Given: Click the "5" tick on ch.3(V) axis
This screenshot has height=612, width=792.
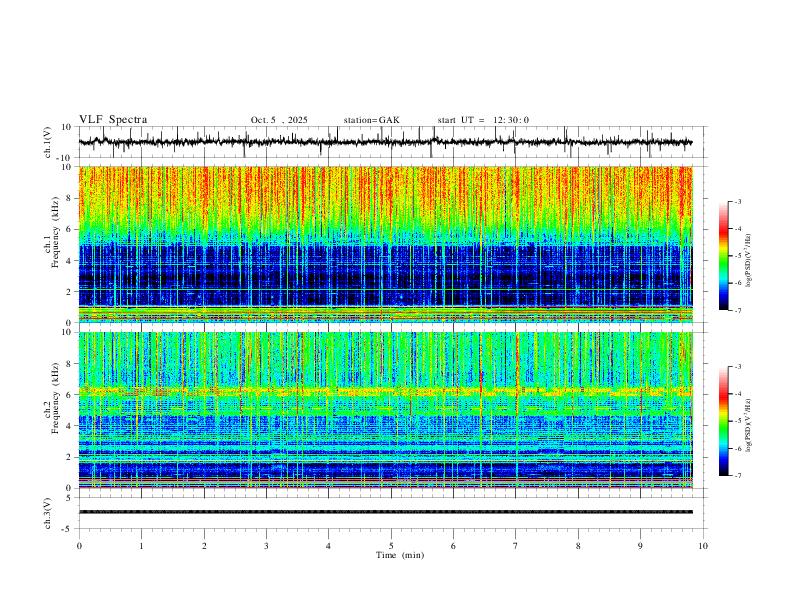Looking at the screenshot, I should coord(70,498).
